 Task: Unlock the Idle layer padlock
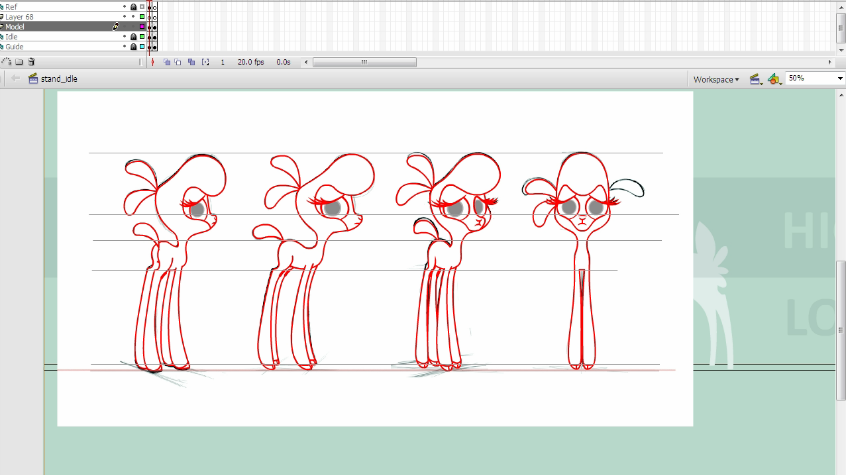133,37
